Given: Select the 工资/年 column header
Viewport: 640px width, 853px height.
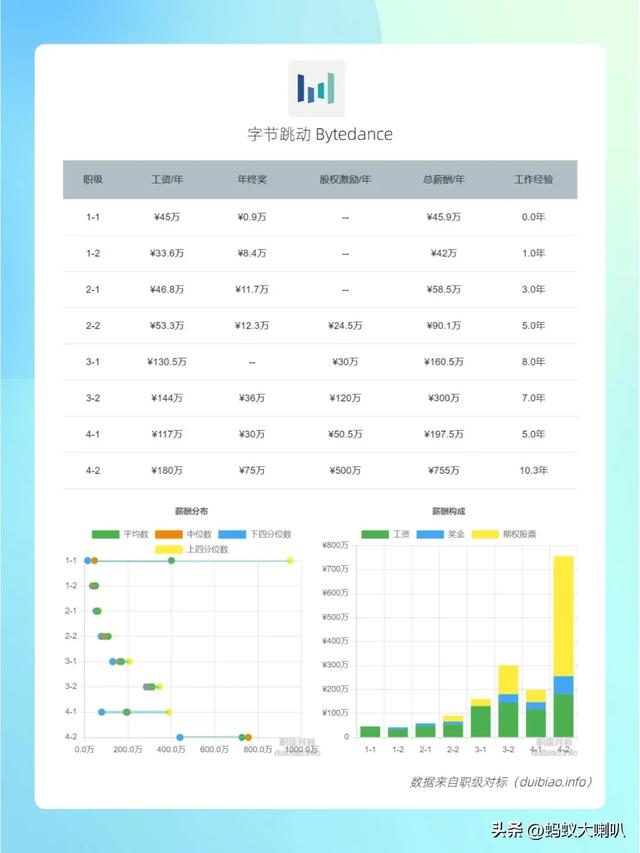Looking at the screenshot, I should (x=167, y=179).
